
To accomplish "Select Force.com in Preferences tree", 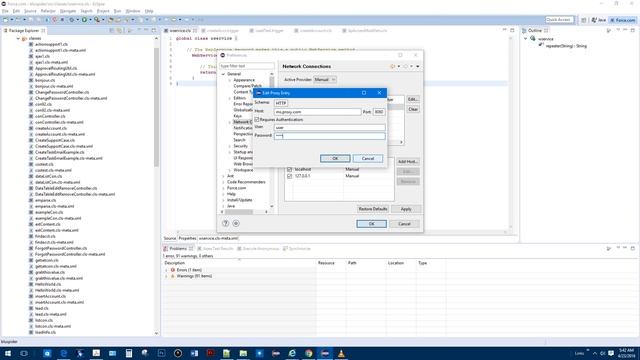I will coord(236,188).
